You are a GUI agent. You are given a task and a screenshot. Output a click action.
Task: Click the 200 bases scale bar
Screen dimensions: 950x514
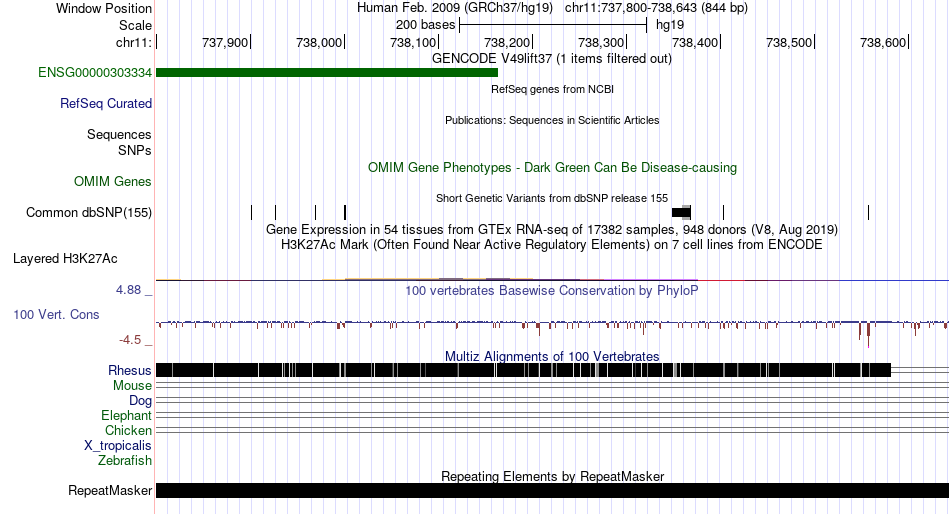pyautogui.click(x=553, y=25)
